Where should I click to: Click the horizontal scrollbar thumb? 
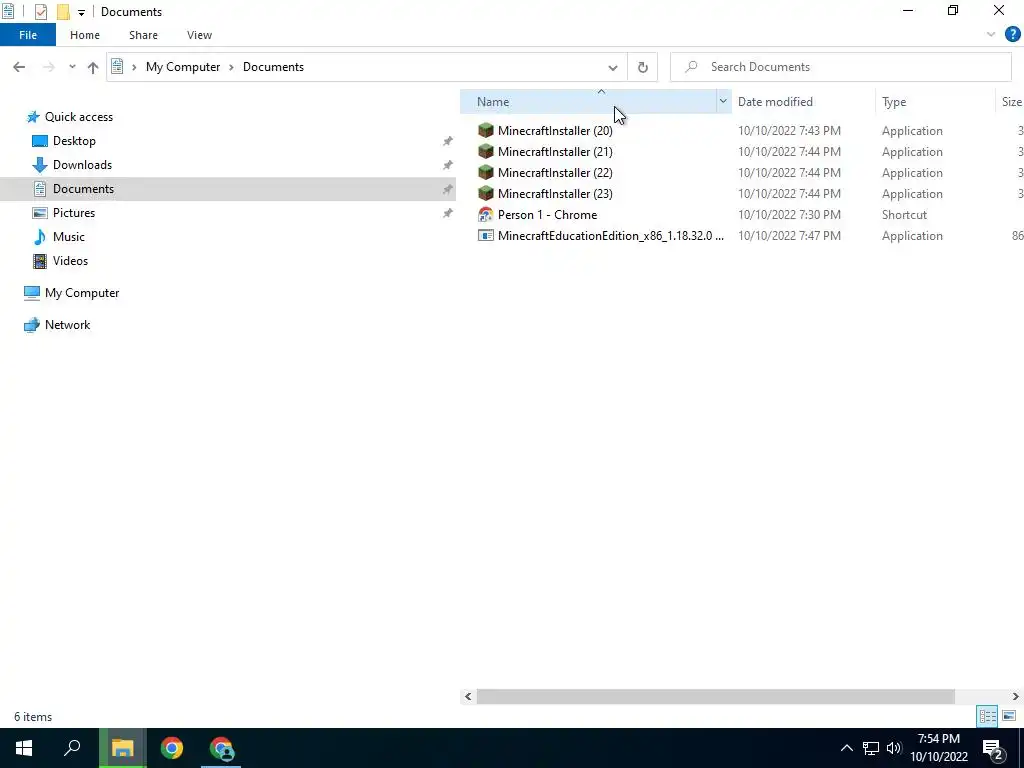[x=715, y=697]
